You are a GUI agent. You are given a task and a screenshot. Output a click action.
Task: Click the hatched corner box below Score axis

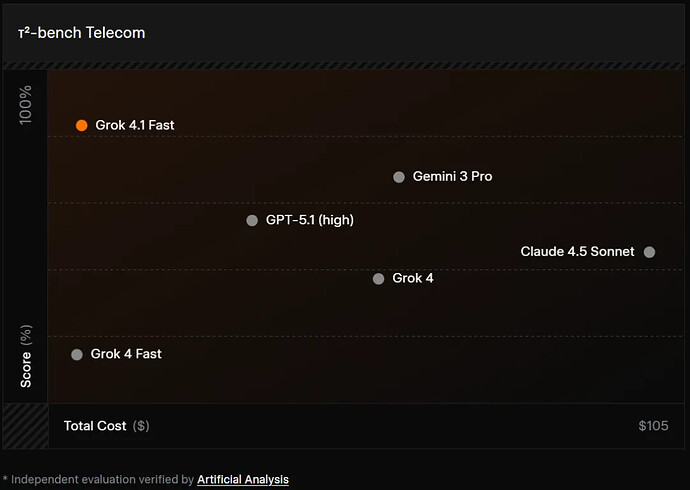(x=25, y=426)
